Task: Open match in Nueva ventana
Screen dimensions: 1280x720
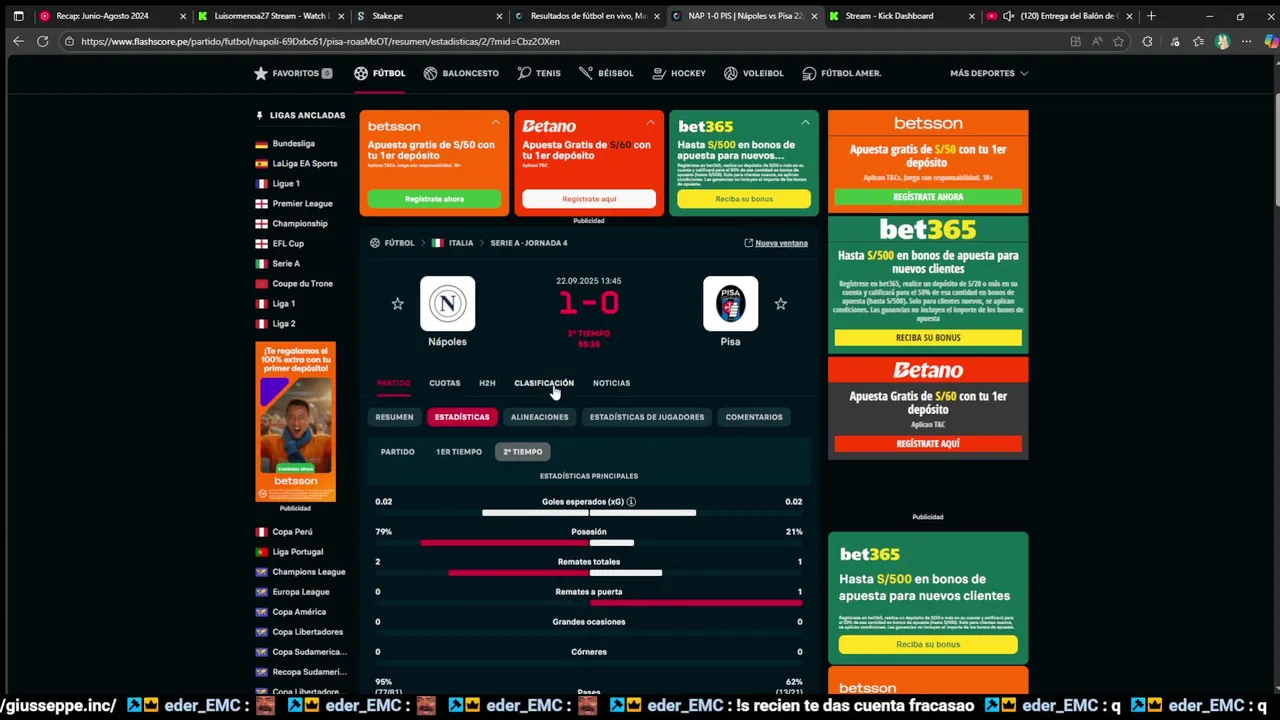Action: click(776, 243)
